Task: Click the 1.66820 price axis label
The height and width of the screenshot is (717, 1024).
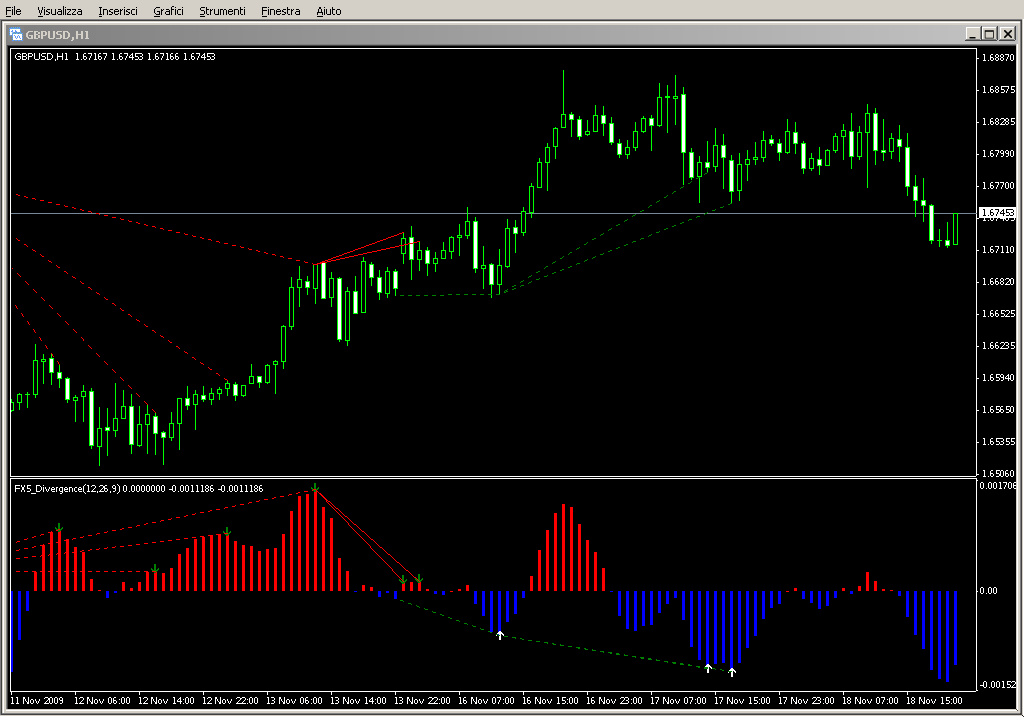Action: [999, 281]
